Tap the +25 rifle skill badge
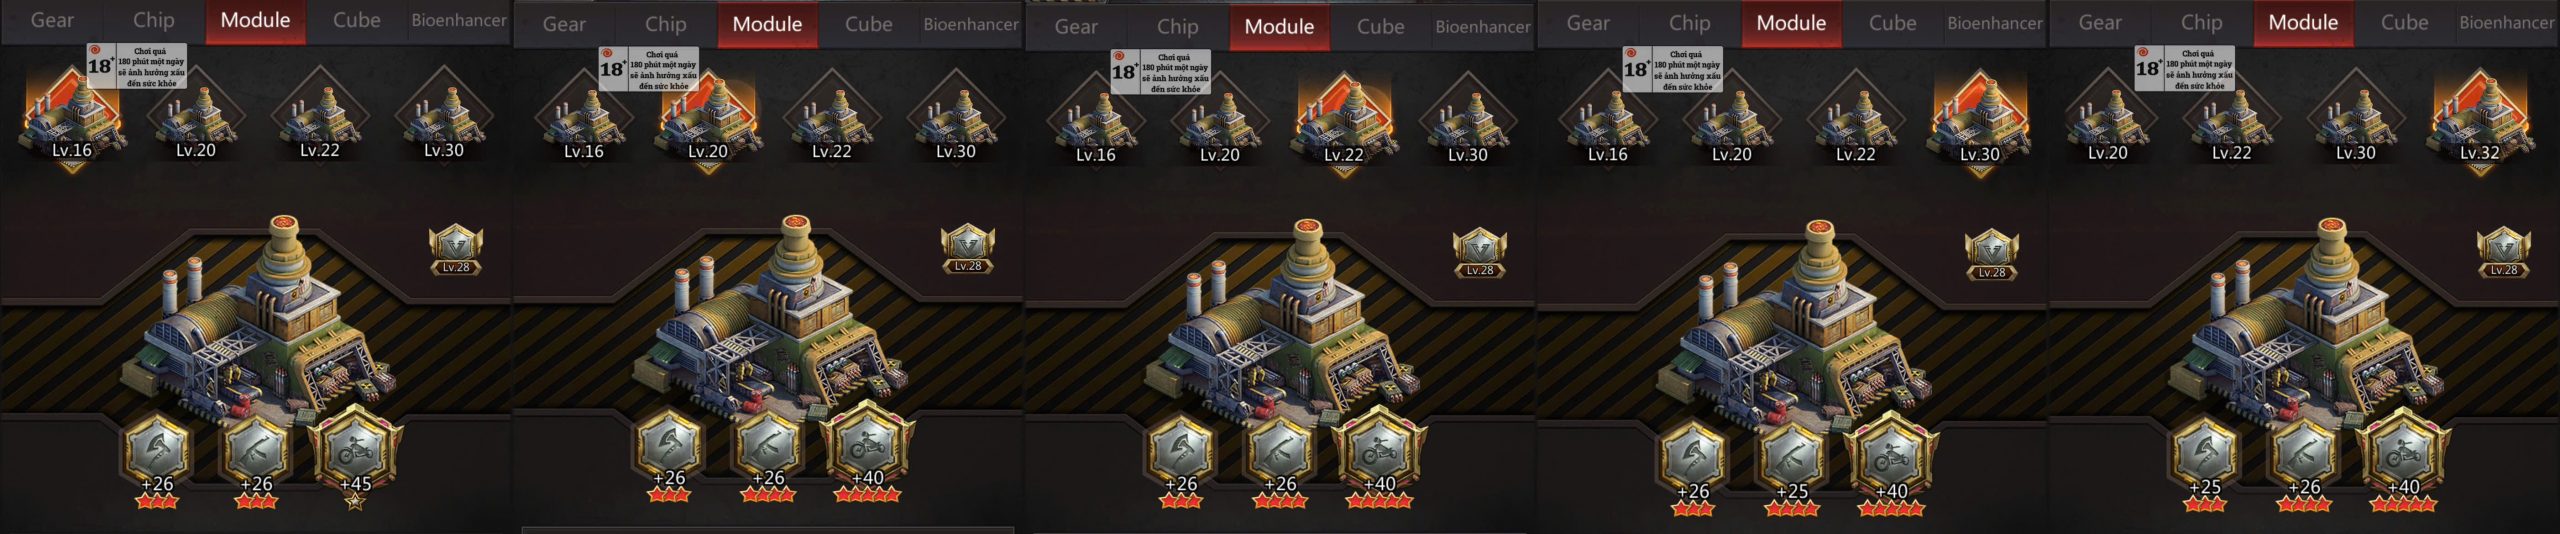This screenshot has height=534, width=2560. pos(1791,459)
